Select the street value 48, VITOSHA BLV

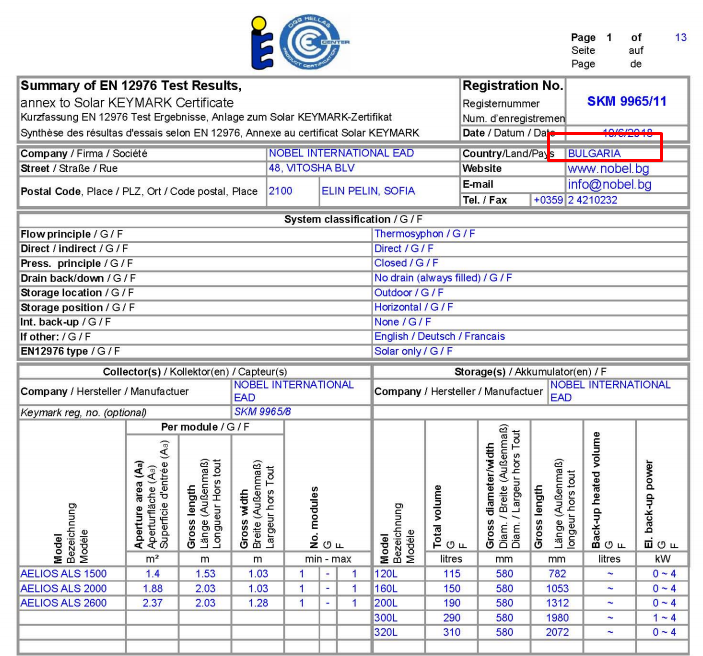point(312,168)
